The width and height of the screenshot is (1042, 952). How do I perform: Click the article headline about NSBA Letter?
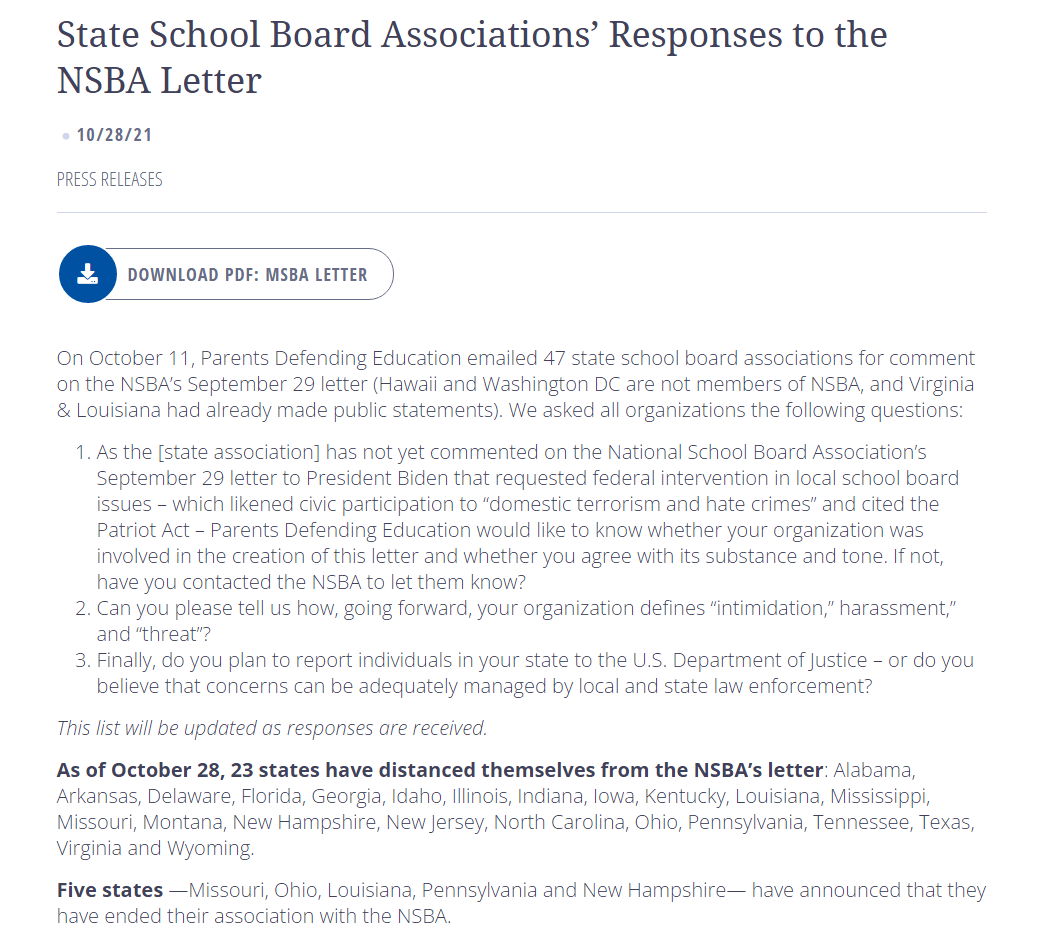coord(471,57)
